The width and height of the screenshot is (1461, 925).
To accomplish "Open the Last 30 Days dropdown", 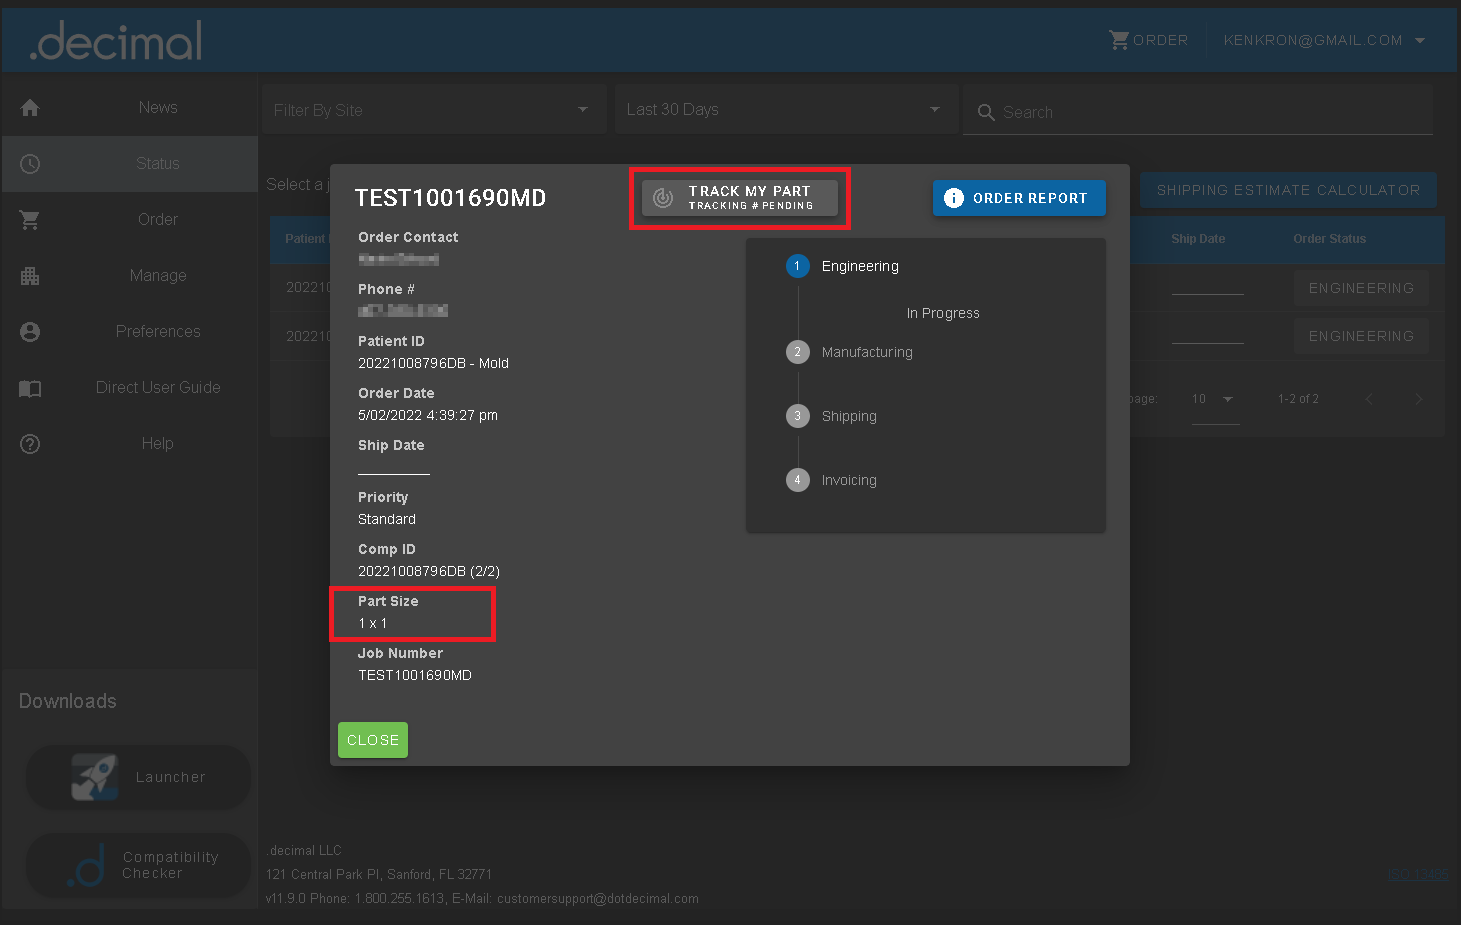I will point(785,110).
